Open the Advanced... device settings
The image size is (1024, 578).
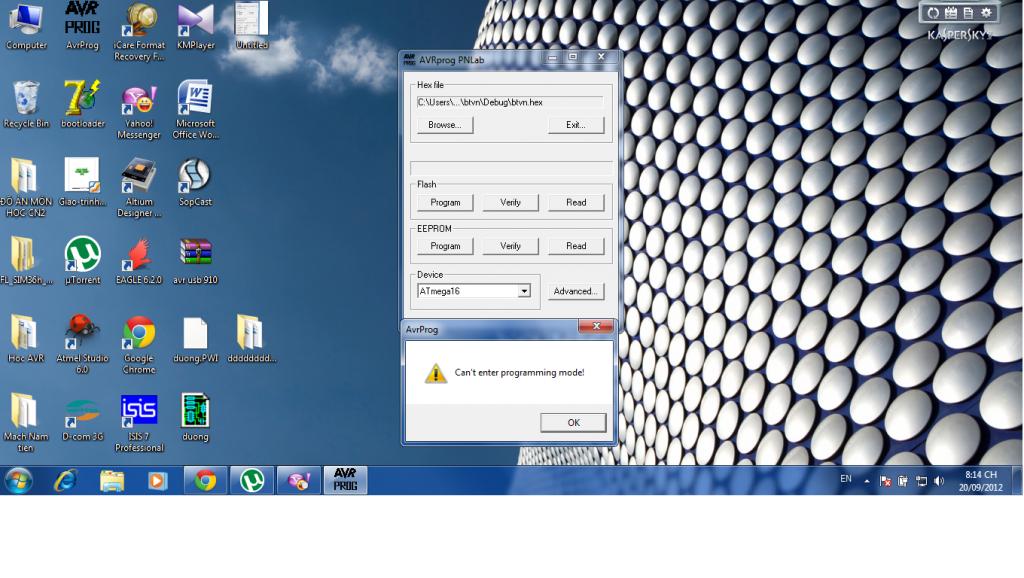(576, 291)
